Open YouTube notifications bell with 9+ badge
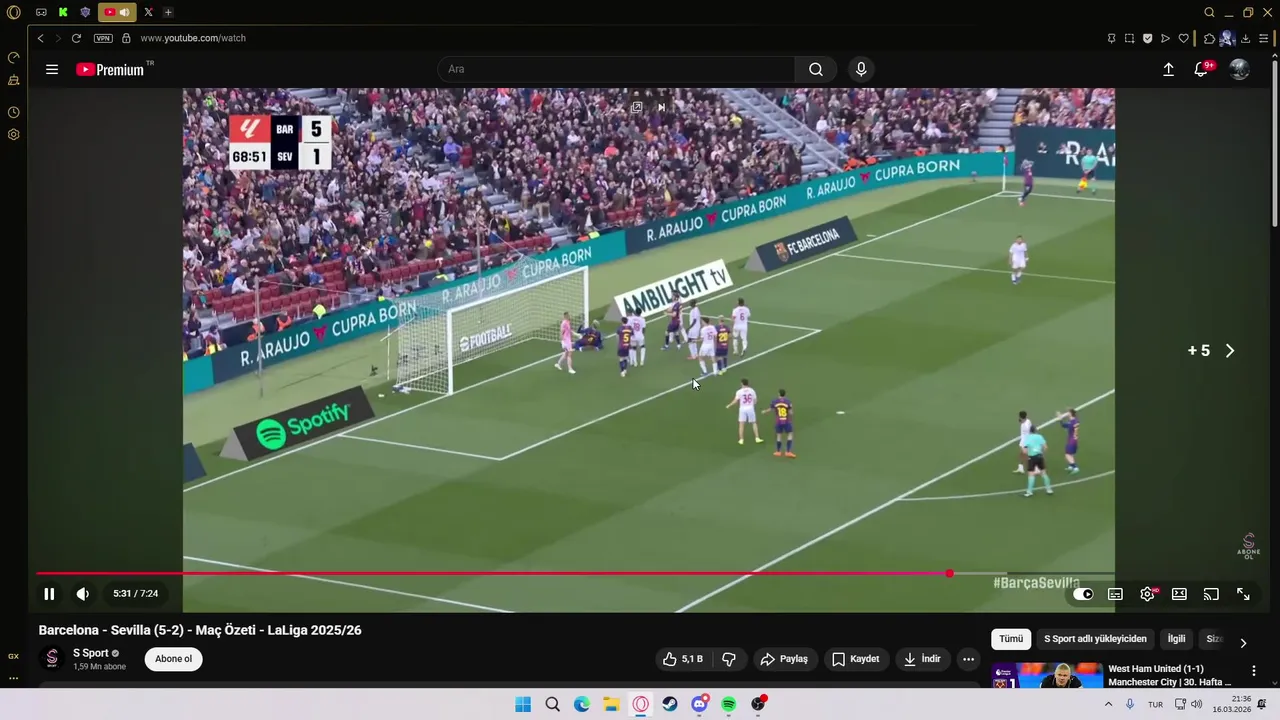1280x720 pixels. point(1203,69)
